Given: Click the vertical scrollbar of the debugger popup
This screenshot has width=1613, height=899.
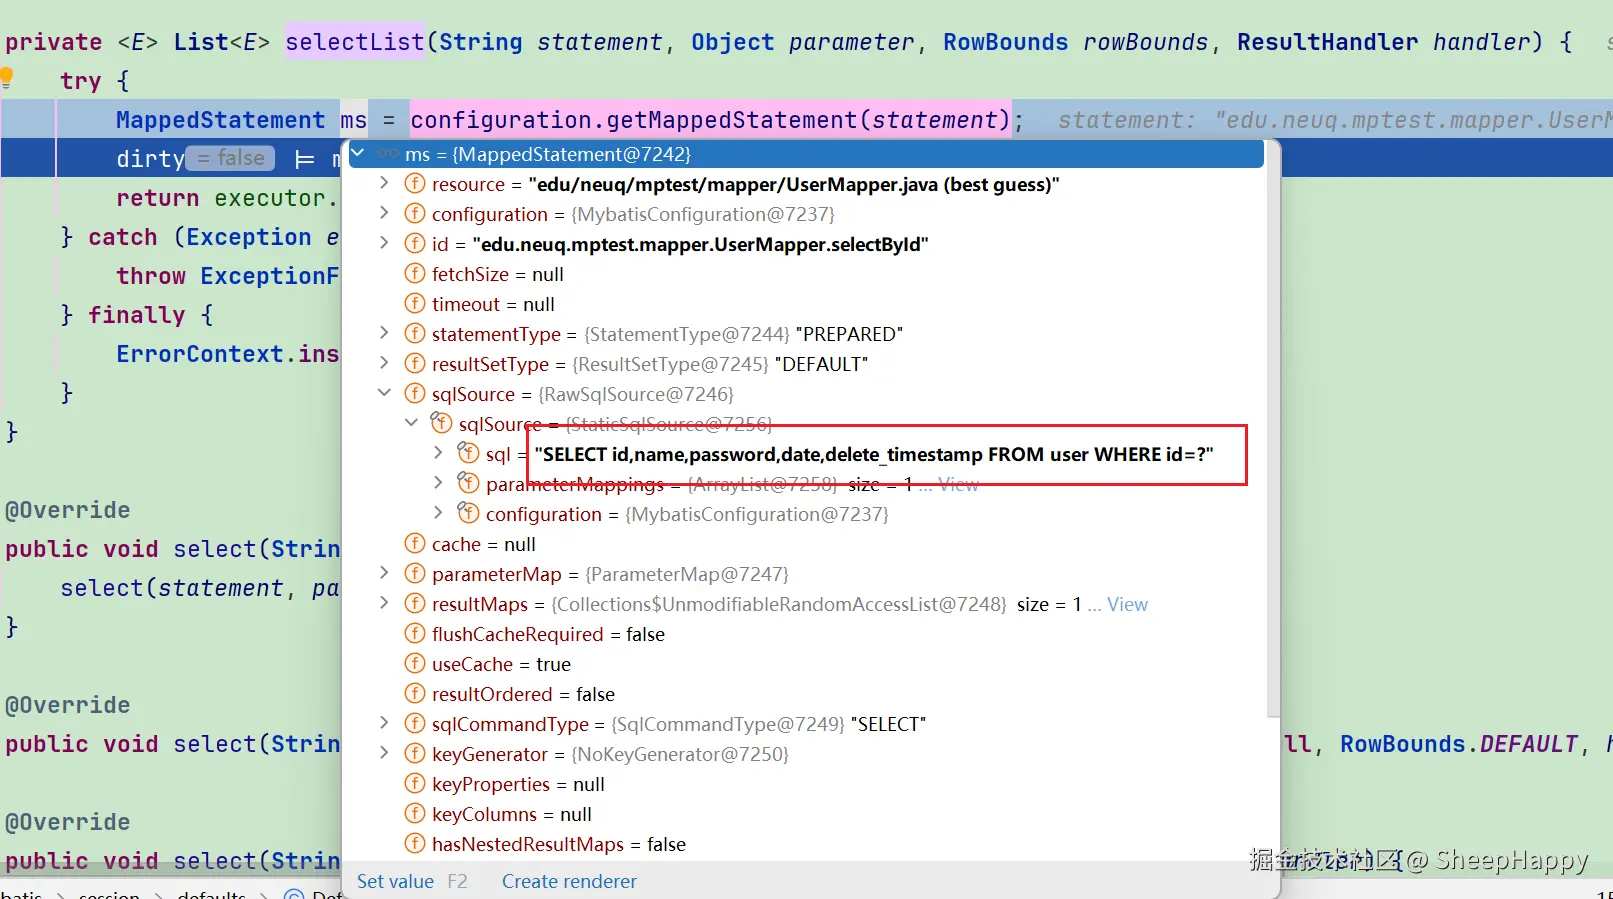Looking at the screenshot, I should tap(1272, 430).
